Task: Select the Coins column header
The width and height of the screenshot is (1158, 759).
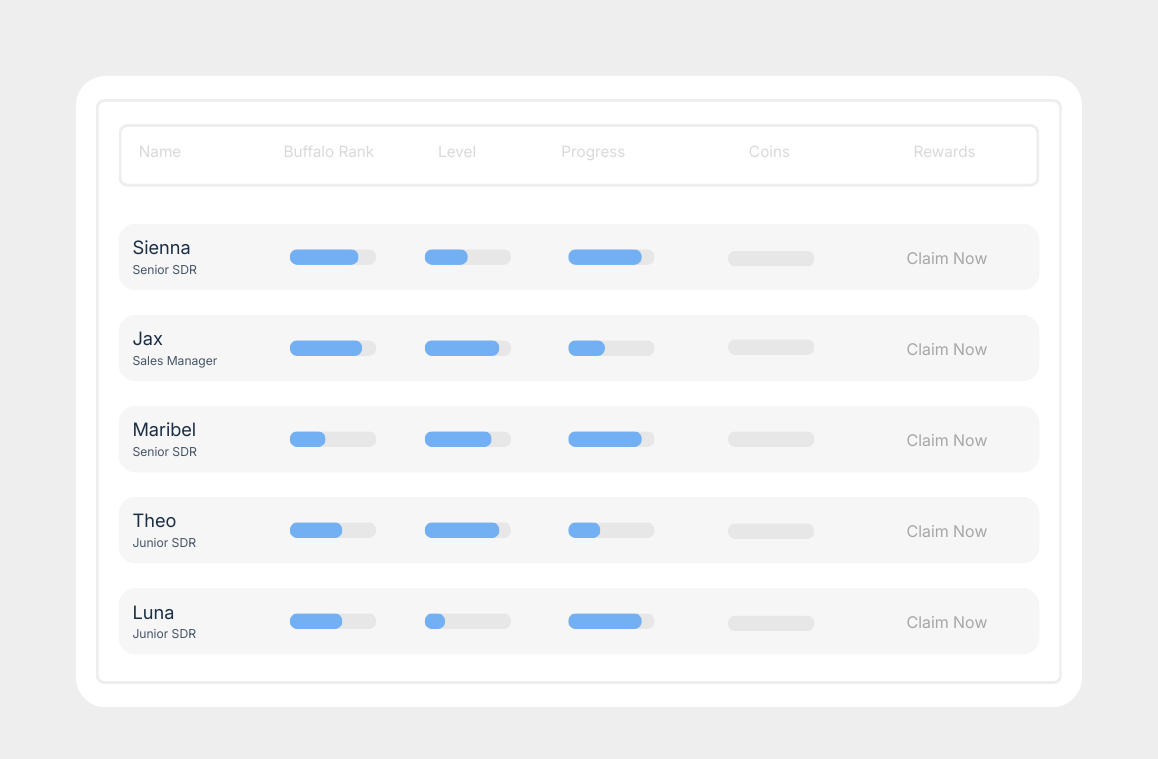Action: coord(769,152)
